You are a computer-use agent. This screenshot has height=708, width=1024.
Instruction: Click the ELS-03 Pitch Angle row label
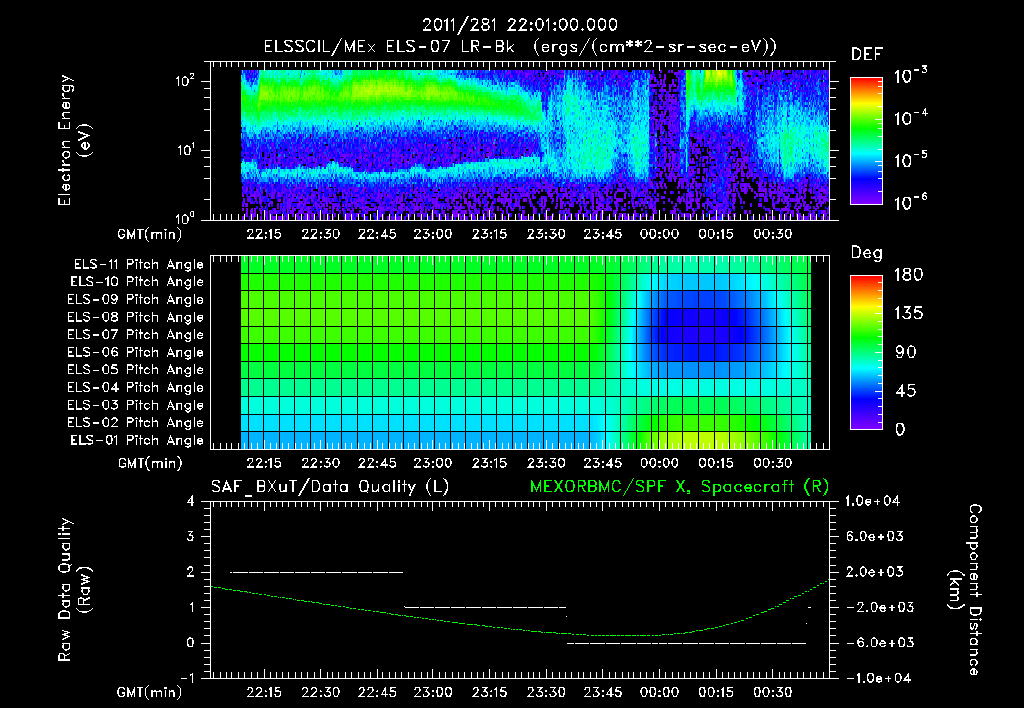(x=135, y=405)
